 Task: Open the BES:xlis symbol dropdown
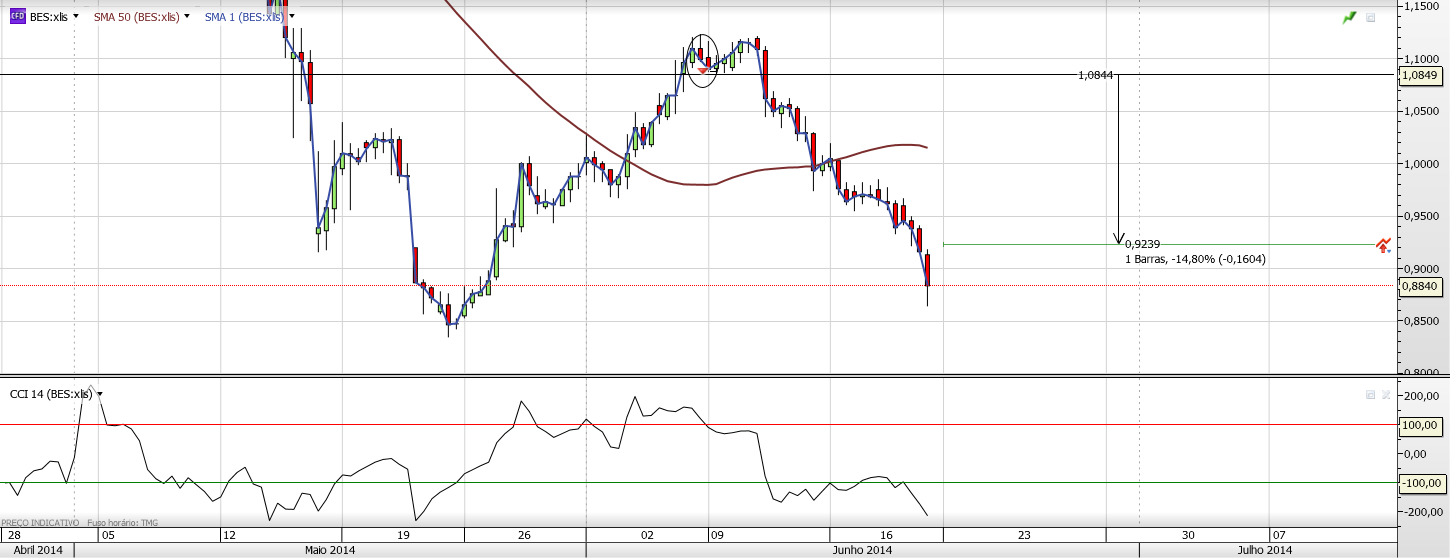[76, 17]
